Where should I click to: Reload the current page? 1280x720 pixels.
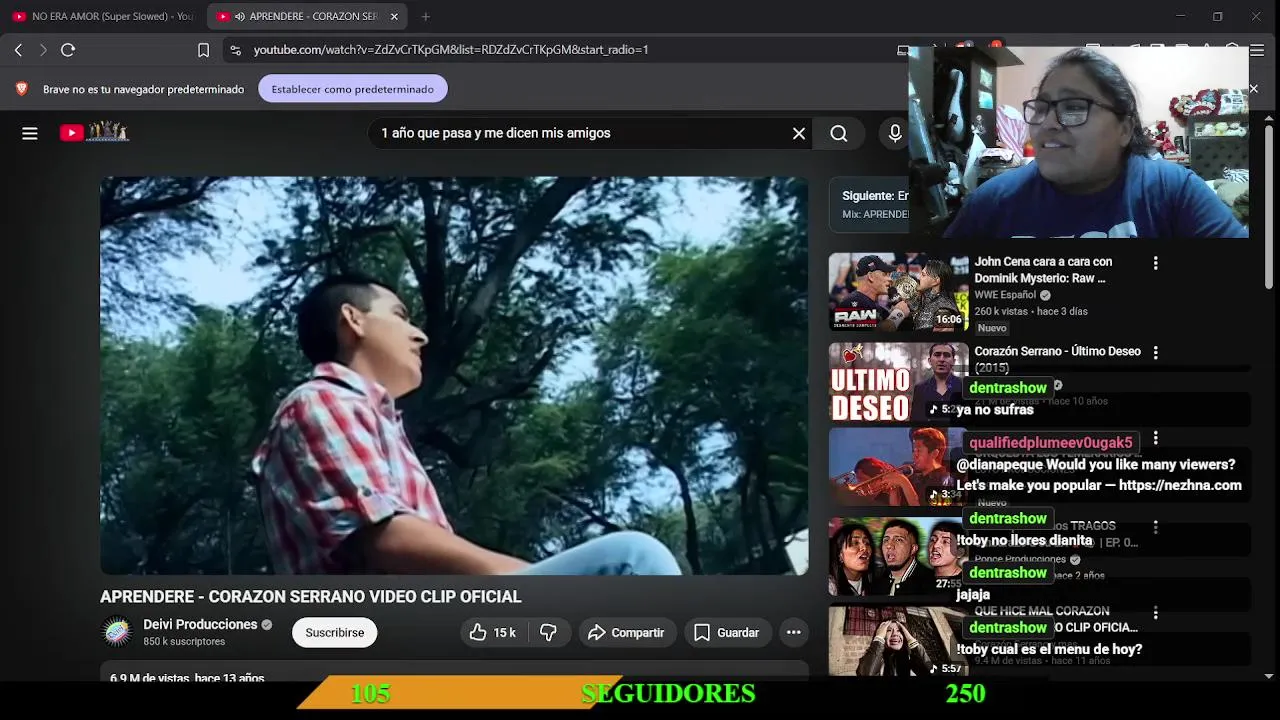[68, 49]
